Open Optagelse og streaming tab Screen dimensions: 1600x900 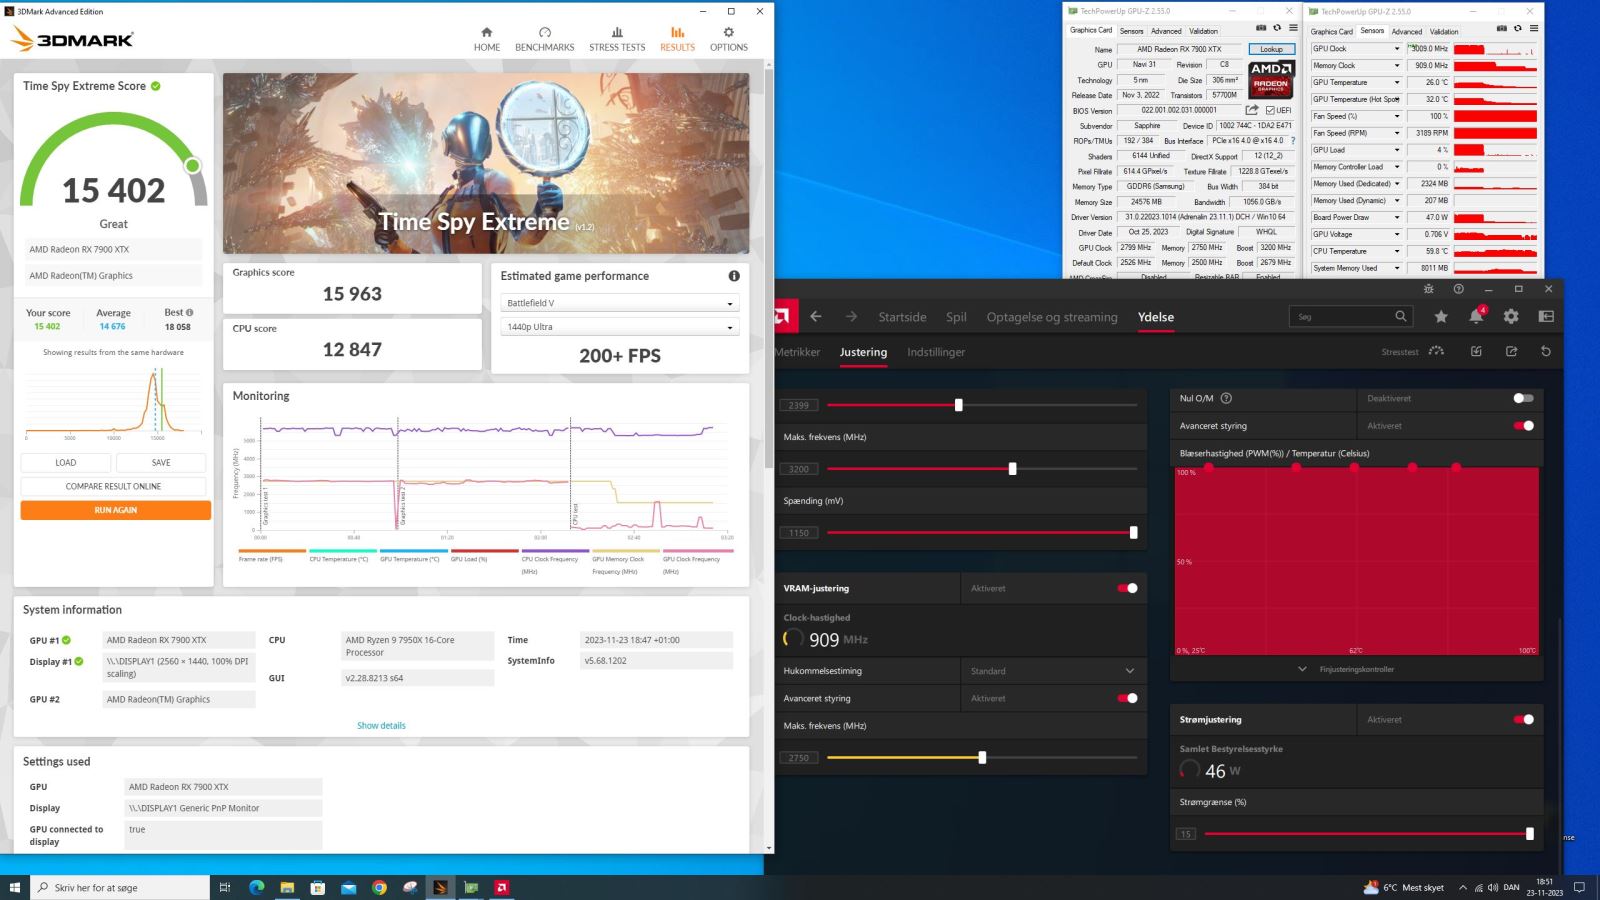pyautogui.click(x=1052, y=317)
